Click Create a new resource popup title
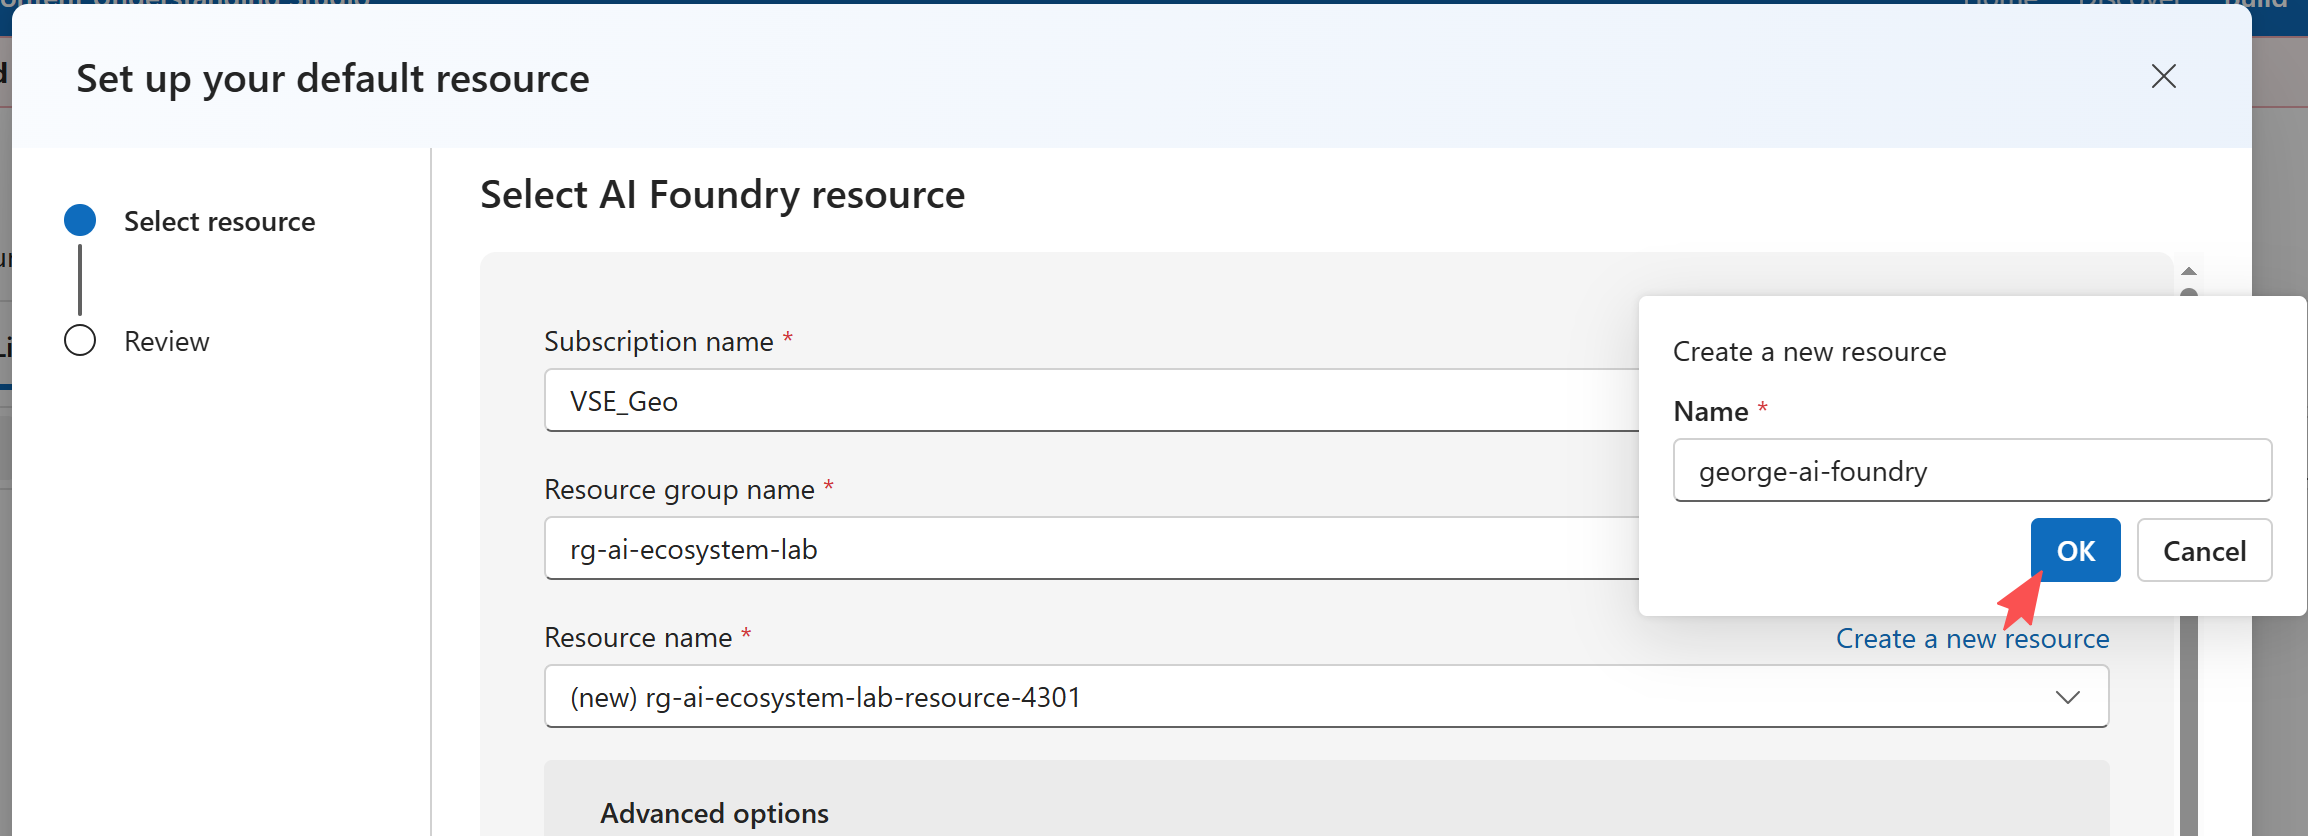The height and width of the screenshot is (836, 2308). click(1809, 352)
